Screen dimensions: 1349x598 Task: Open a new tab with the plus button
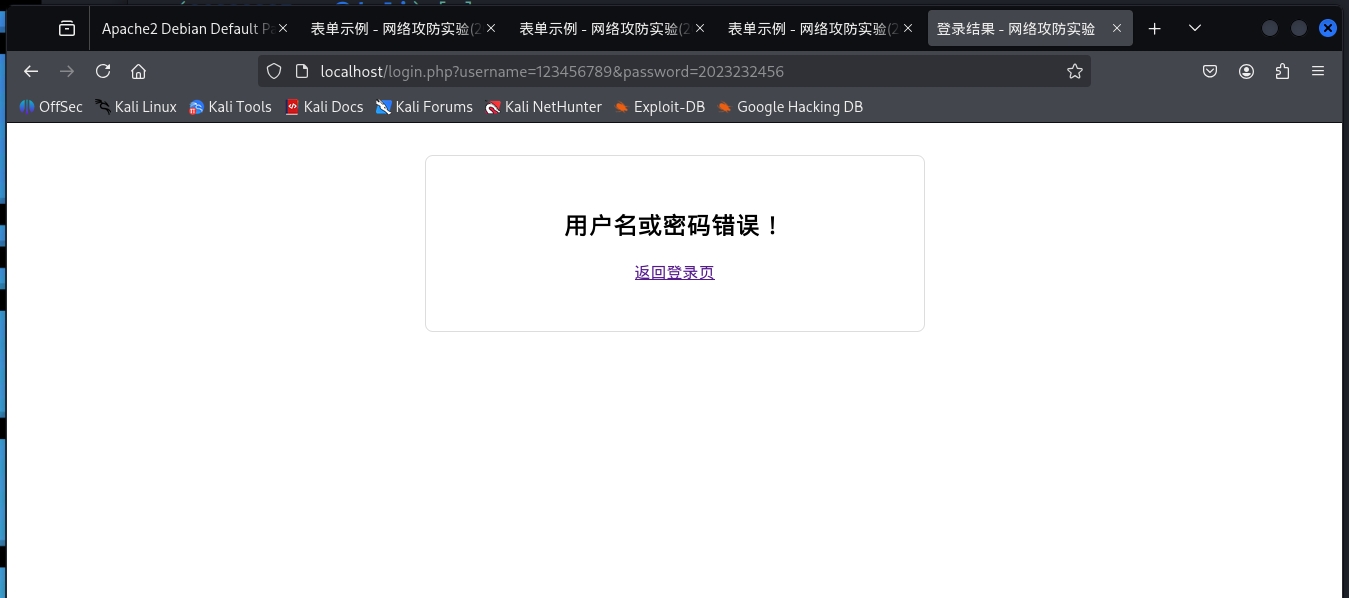coord(1154,28)
